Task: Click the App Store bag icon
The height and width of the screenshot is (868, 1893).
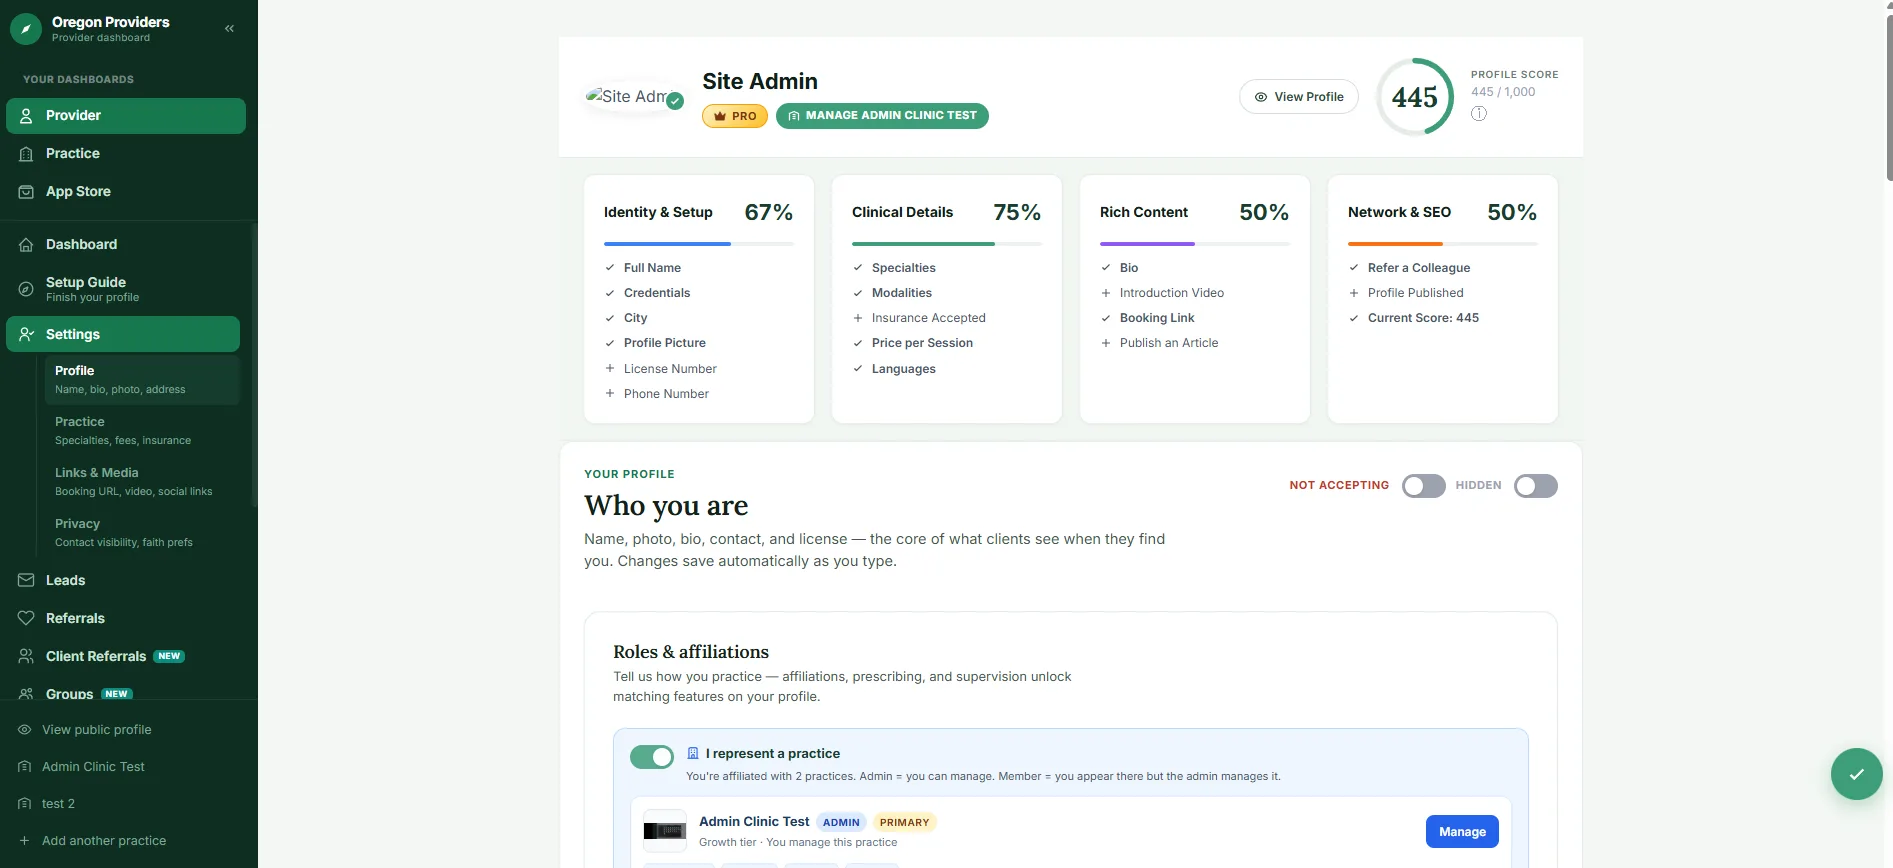Action: click(x=26, y=192)
